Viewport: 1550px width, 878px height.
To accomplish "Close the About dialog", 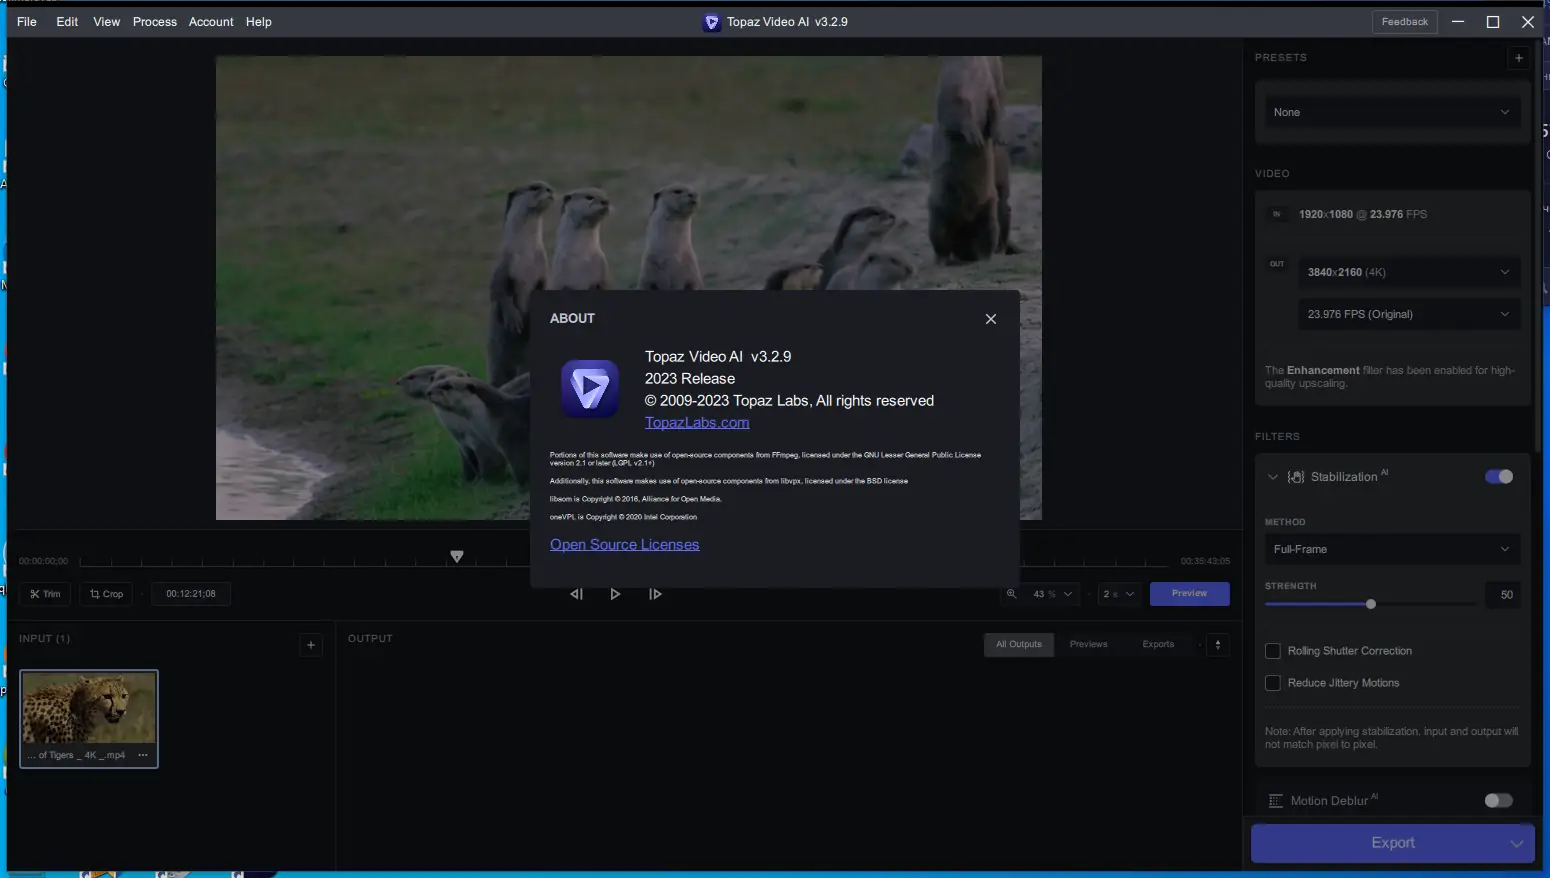I will pos(990,319).
